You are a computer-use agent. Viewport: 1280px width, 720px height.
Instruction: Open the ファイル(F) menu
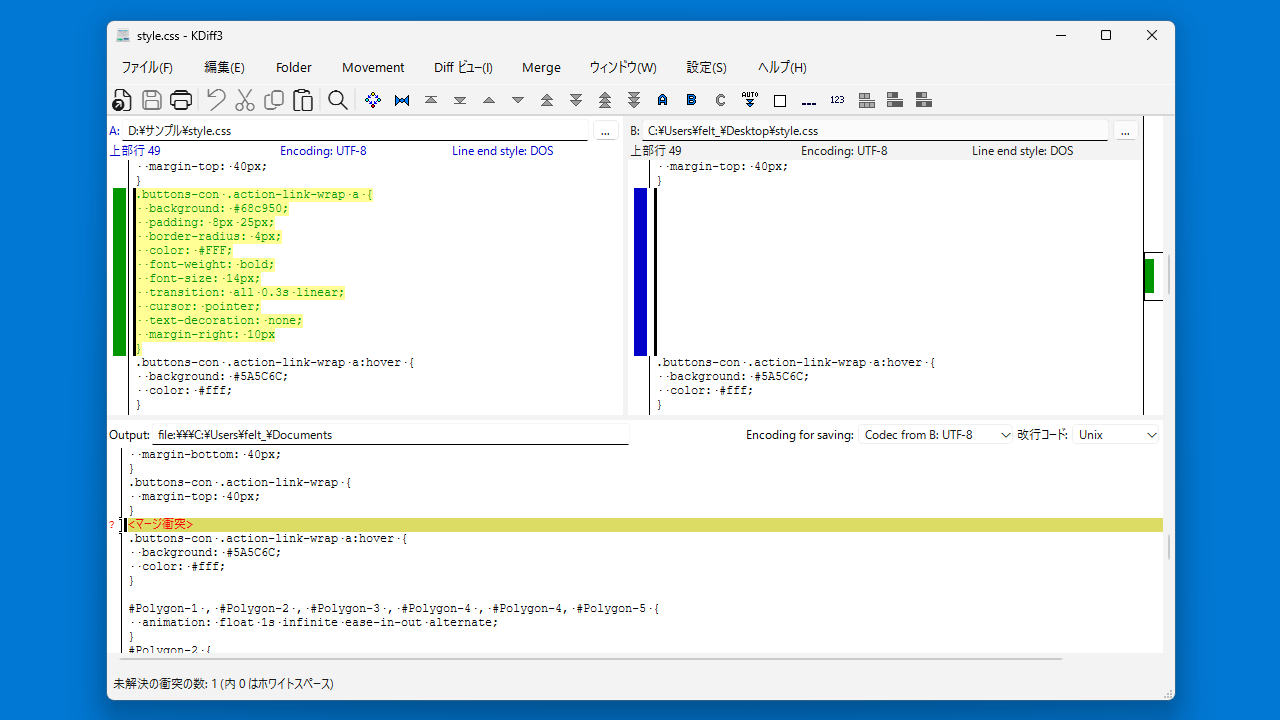coord(147,67)
